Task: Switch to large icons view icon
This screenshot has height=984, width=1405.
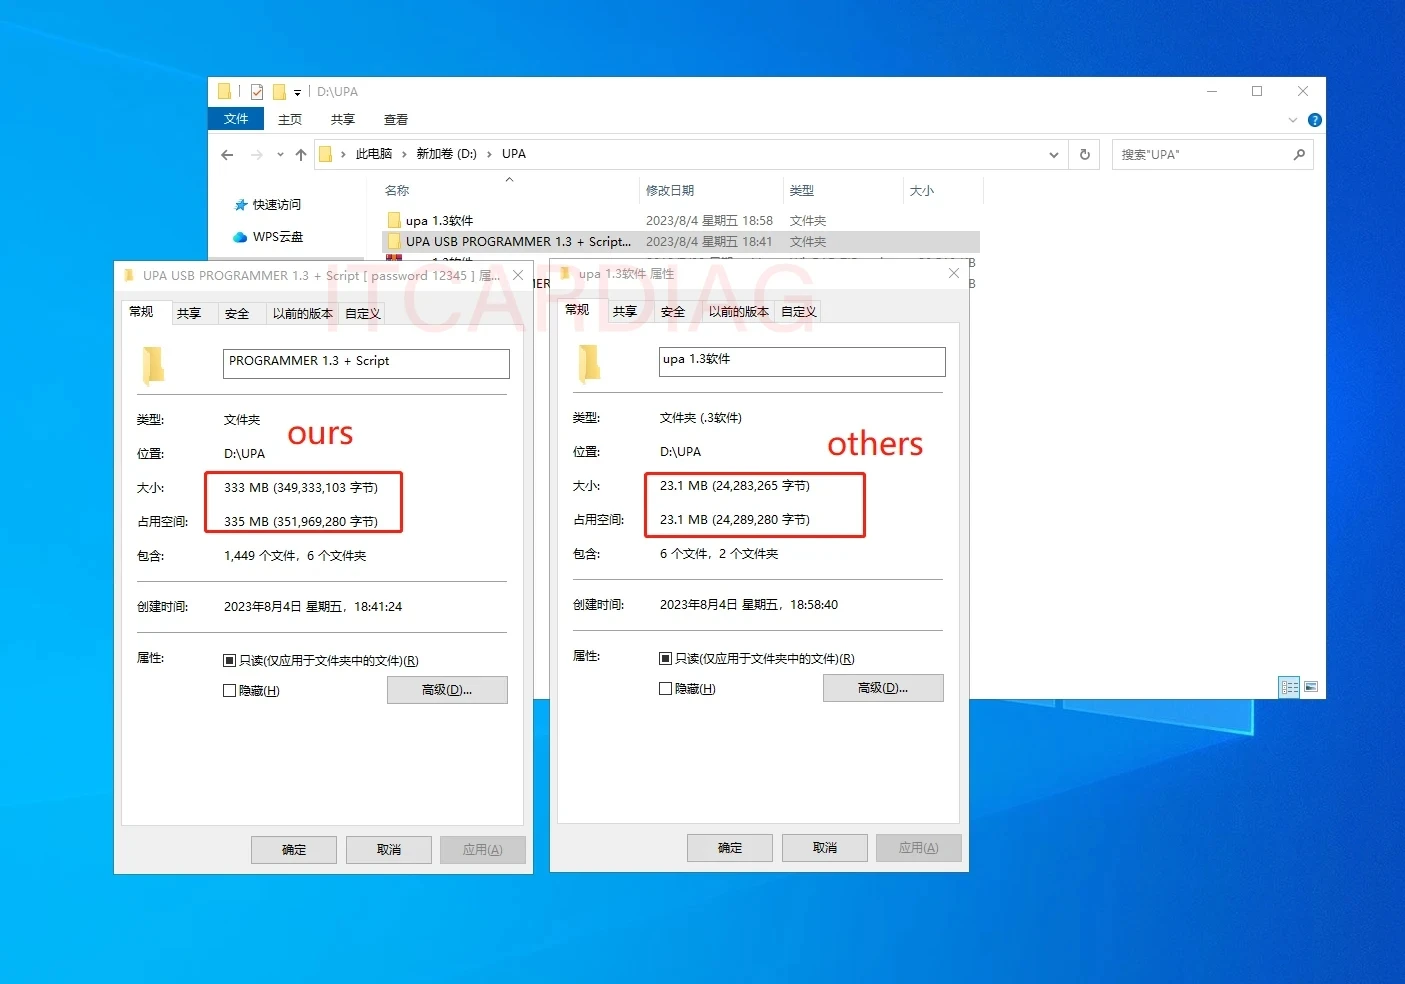Action: point(1311,687)
